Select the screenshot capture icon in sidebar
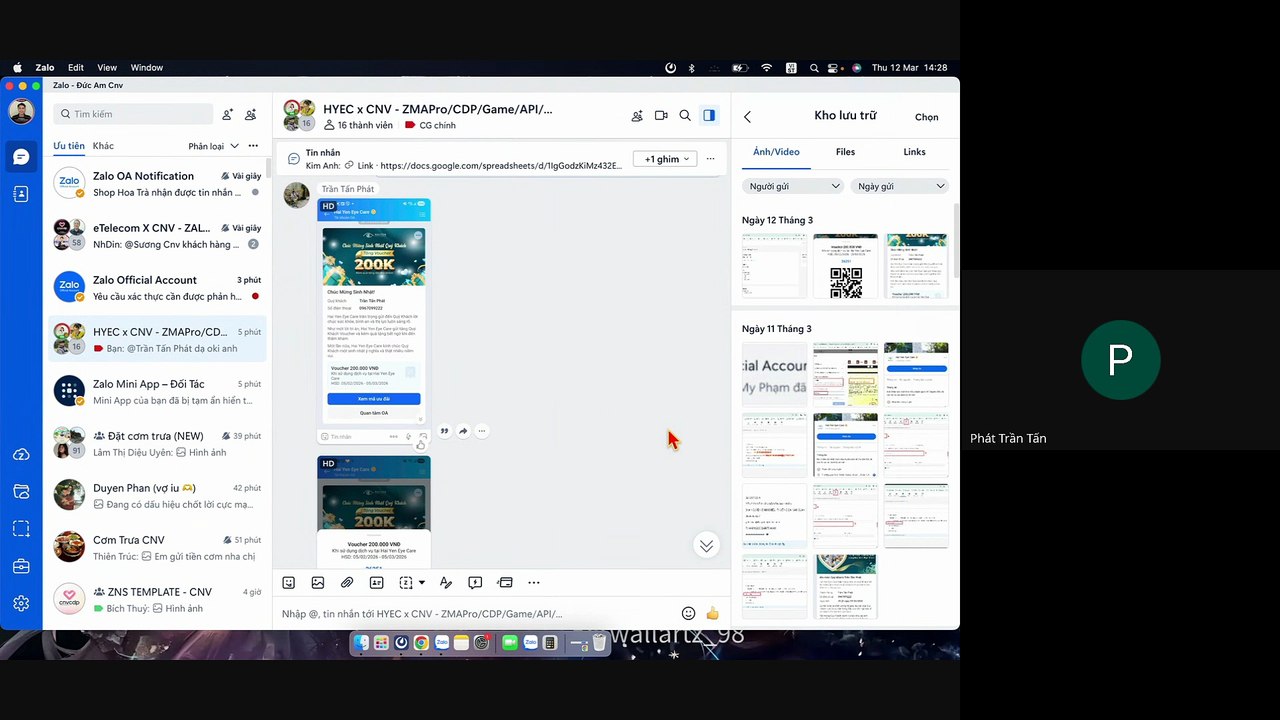This screenshot has width=1280, height=720. pyautogui.click(x=21, y=528)
